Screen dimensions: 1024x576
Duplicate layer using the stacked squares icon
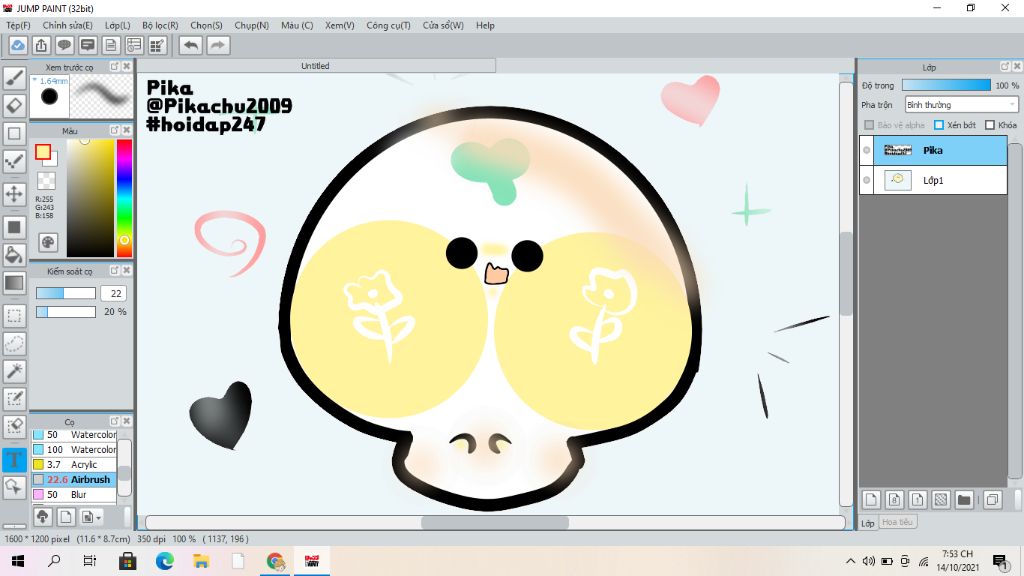(992, 500)
